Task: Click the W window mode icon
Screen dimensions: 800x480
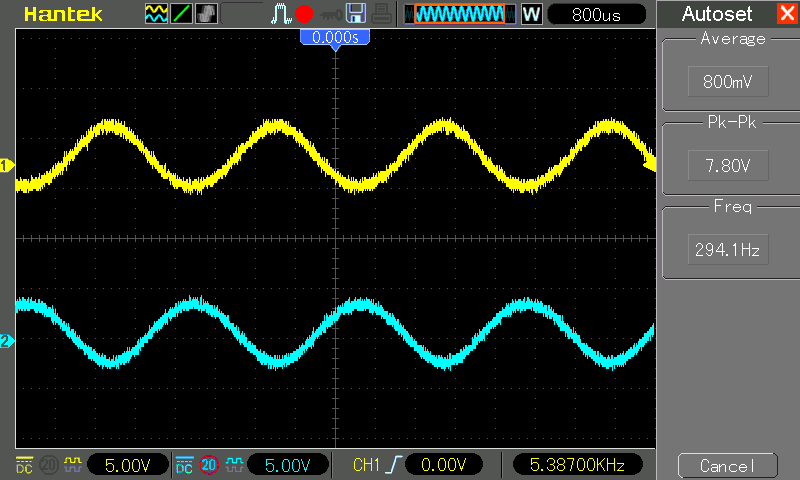Action: point(531,14)
